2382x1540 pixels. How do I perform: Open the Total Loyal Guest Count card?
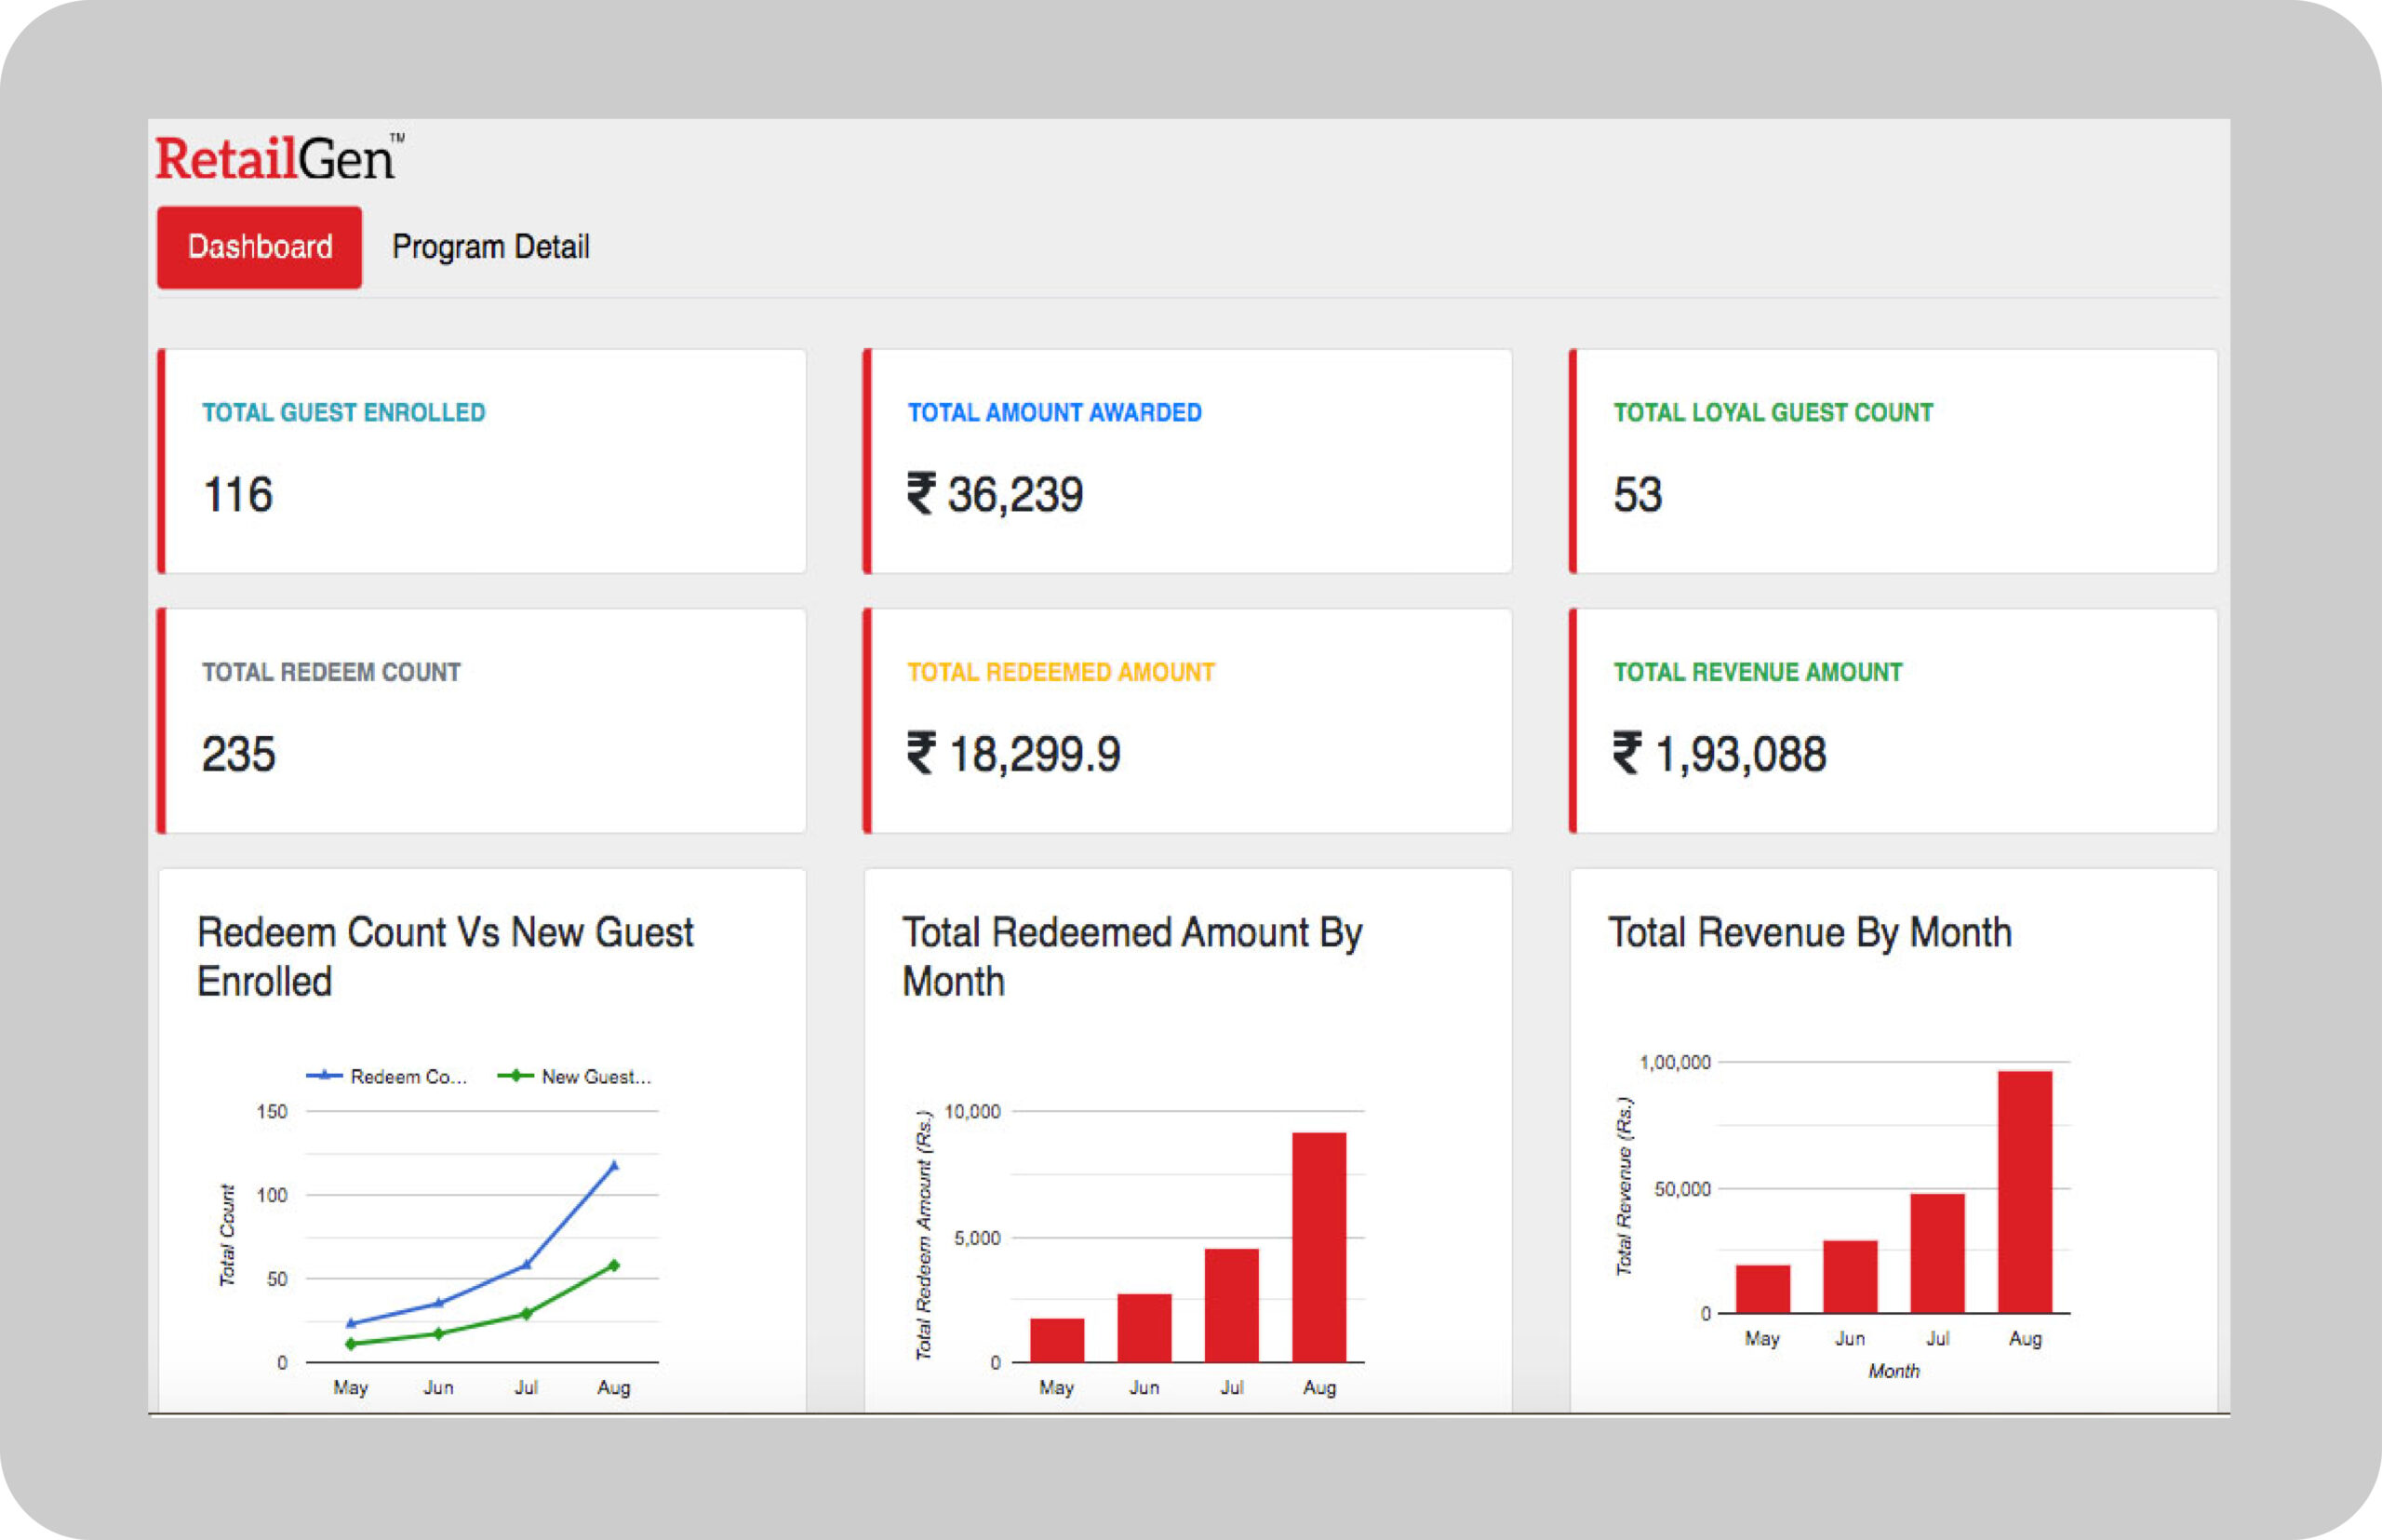point(1893,461)
